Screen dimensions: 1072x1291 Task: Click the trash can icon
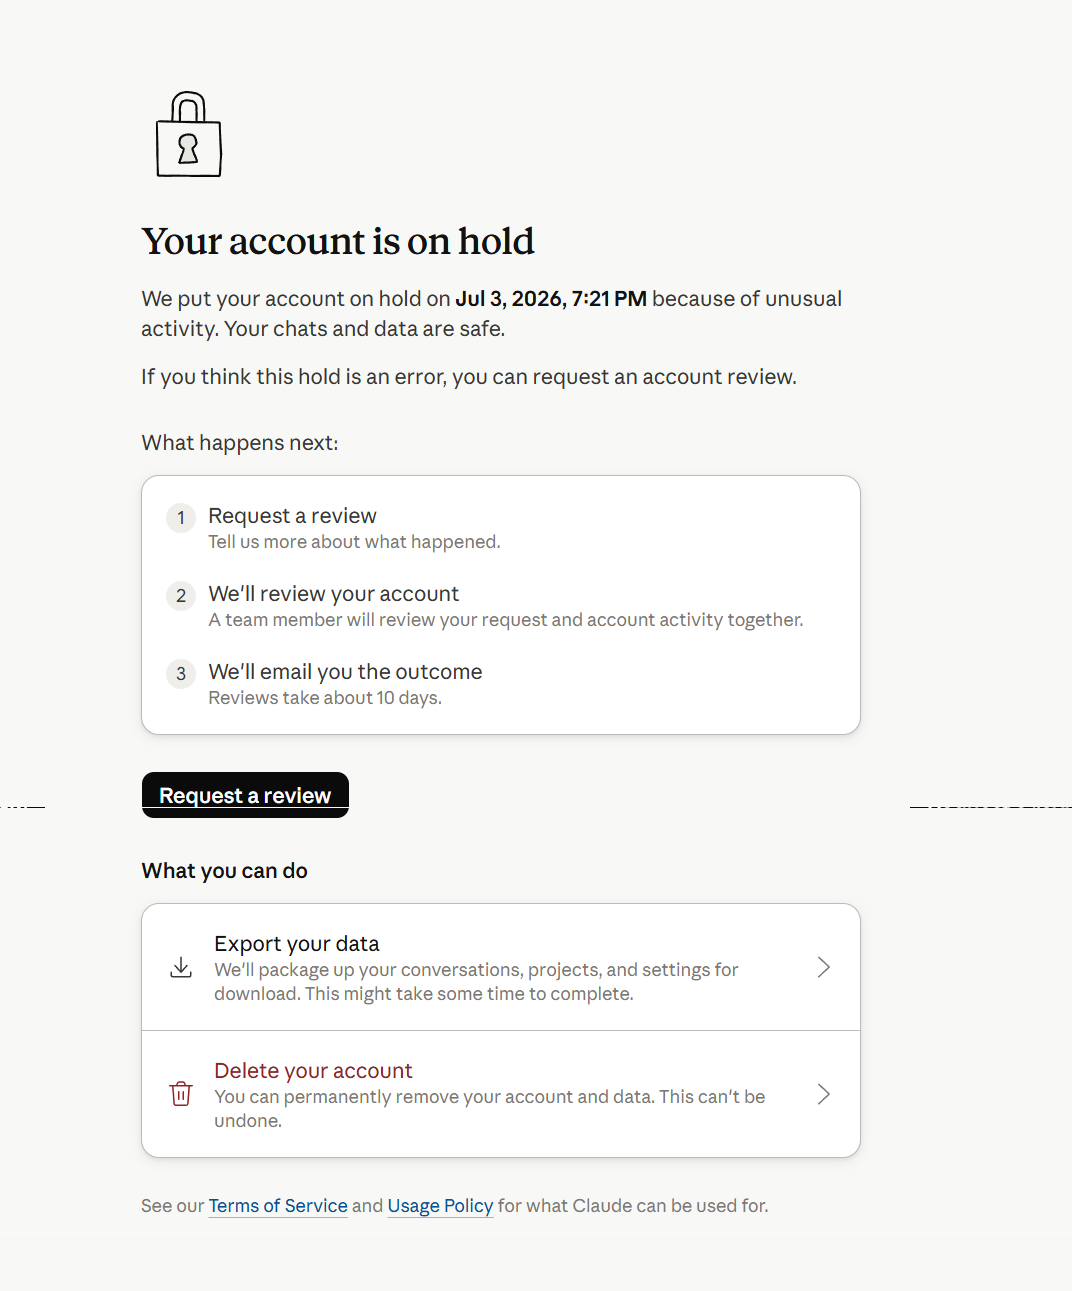click(181, 1094)
